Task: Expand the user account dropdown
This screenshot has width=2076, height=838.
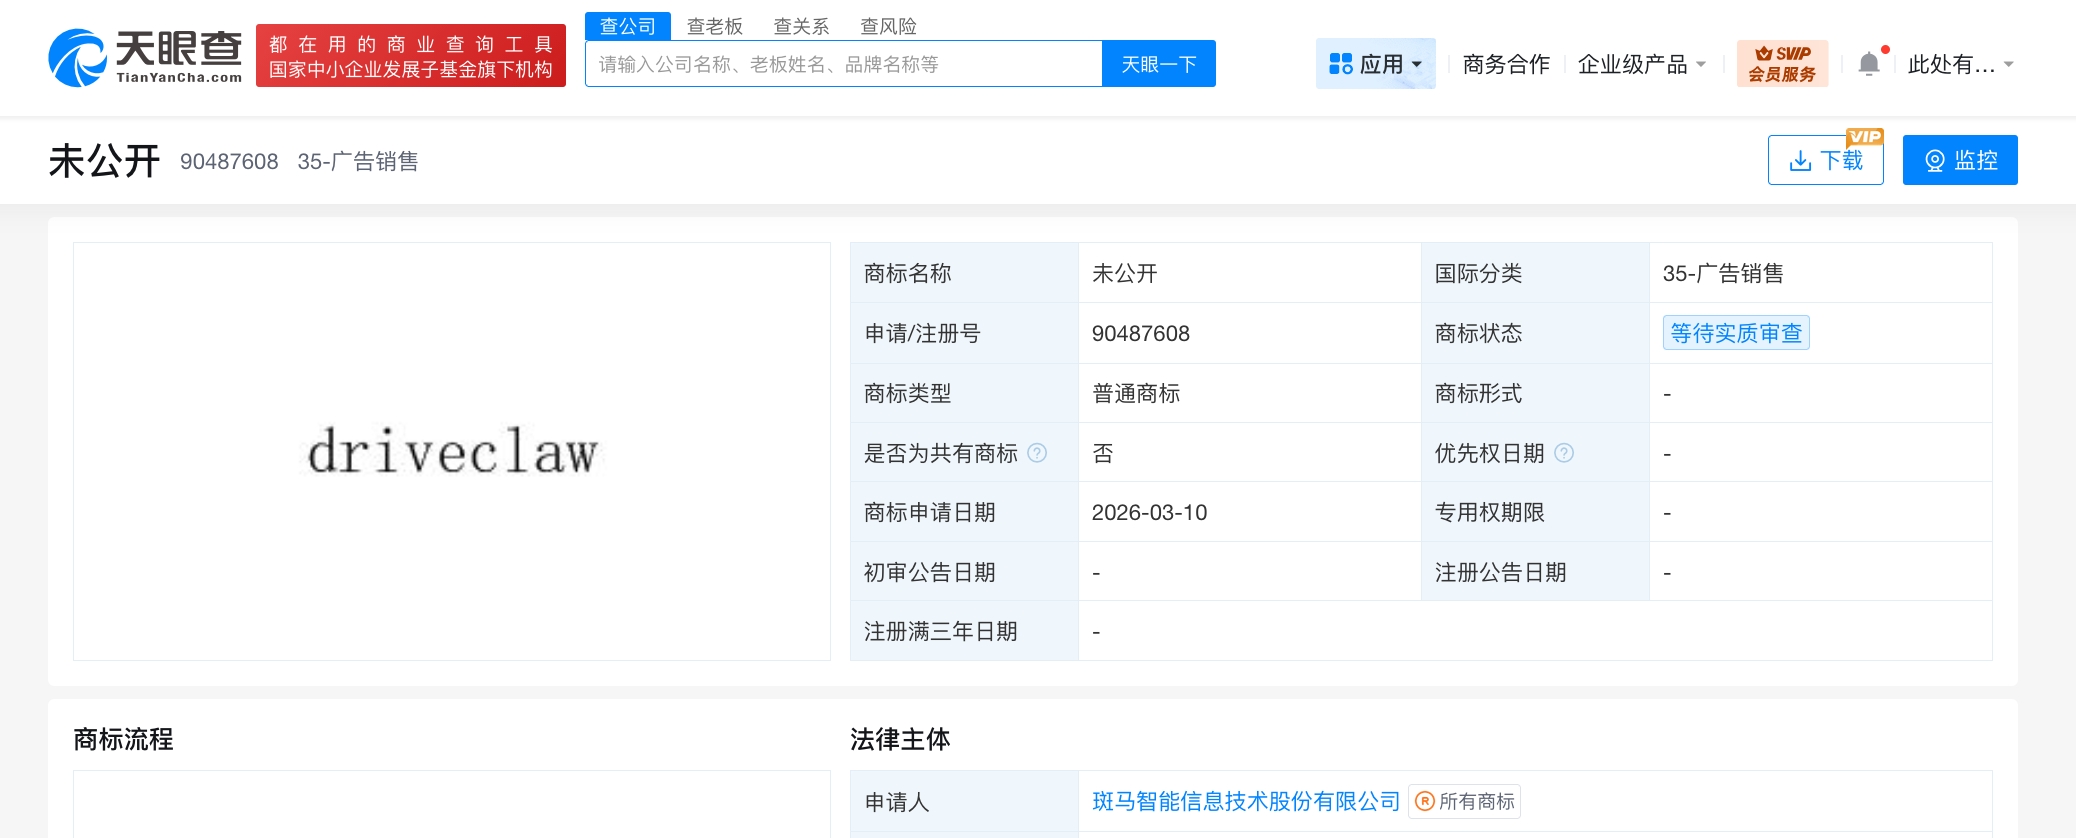Action: (1959, 64)
